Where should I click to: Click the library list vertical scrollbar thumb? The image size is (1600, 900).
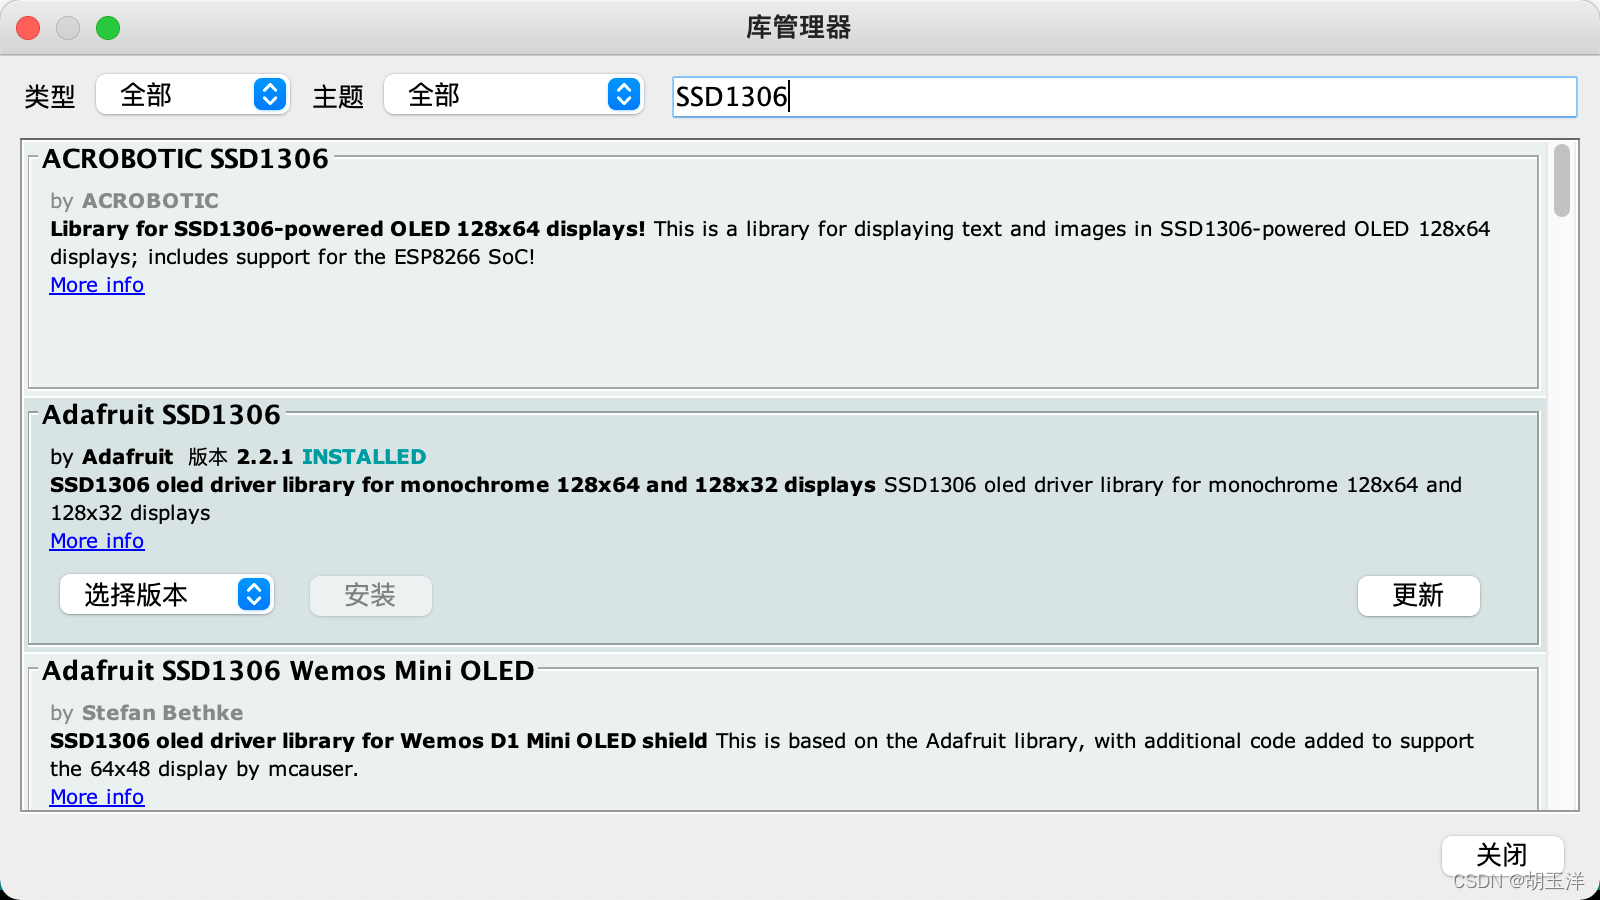1561,181
